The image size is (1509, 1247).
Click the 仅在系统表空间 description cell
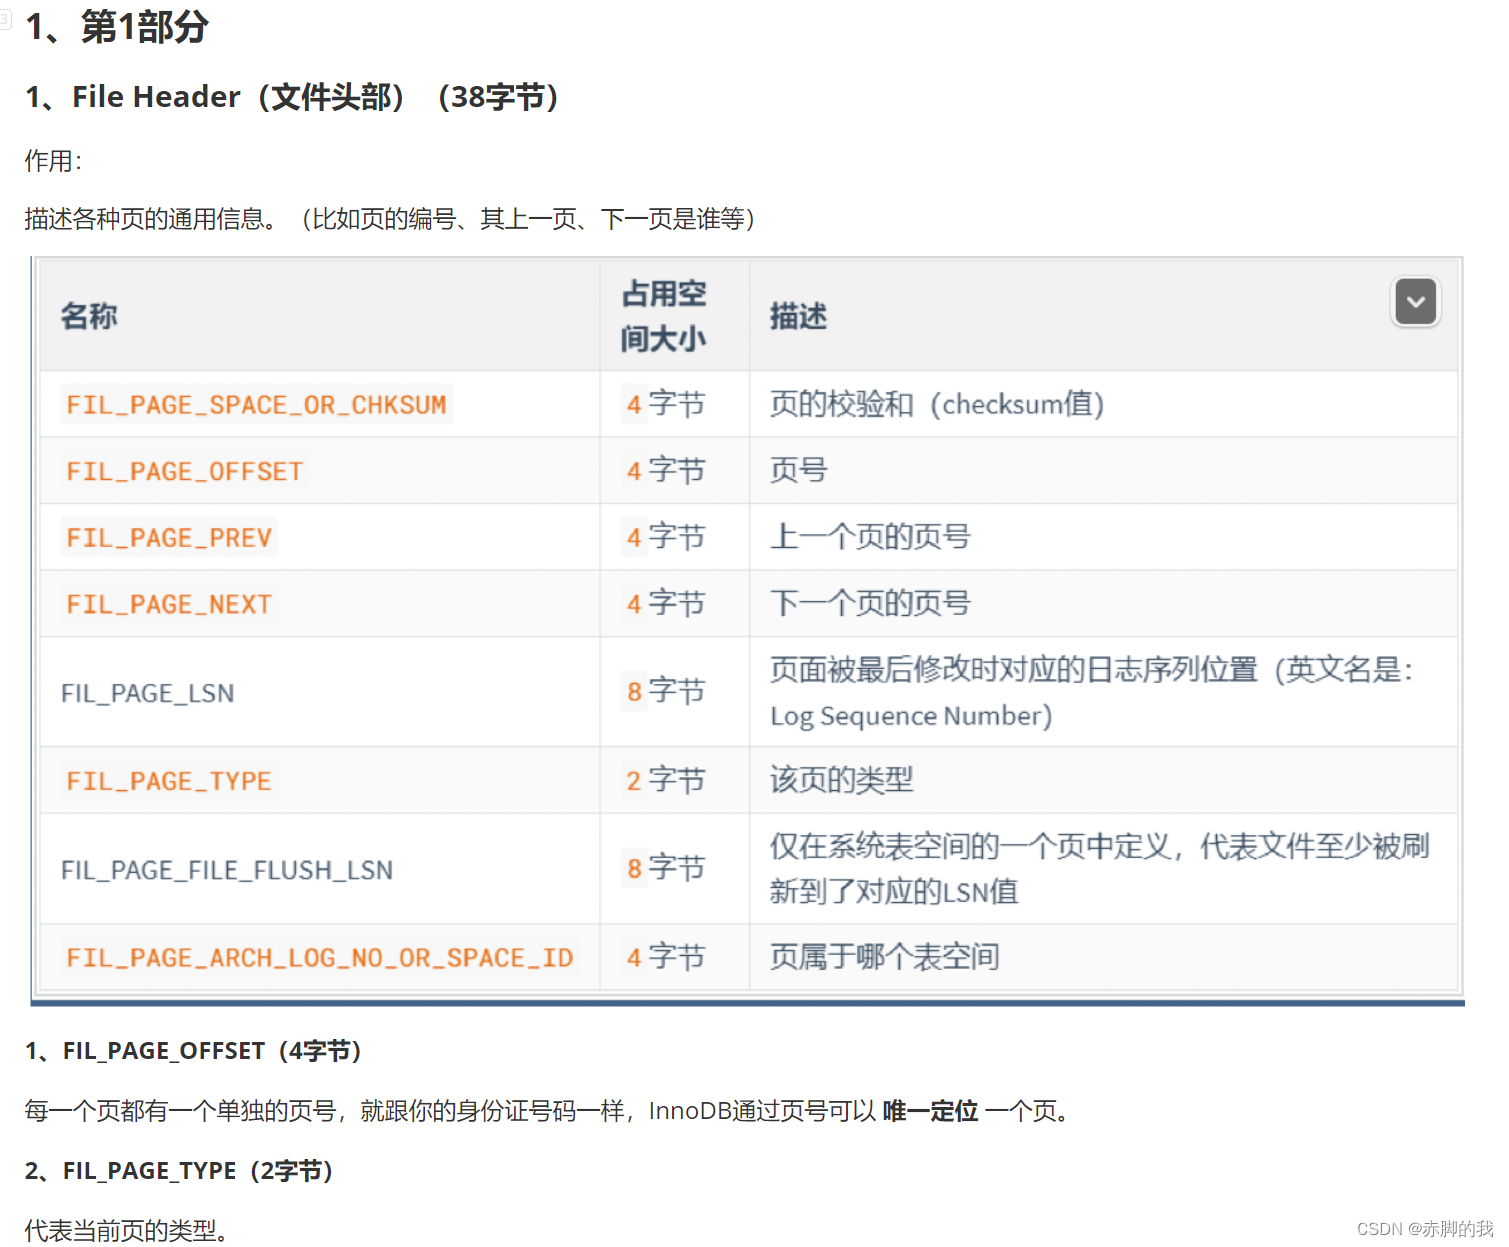pos(1104,869)
